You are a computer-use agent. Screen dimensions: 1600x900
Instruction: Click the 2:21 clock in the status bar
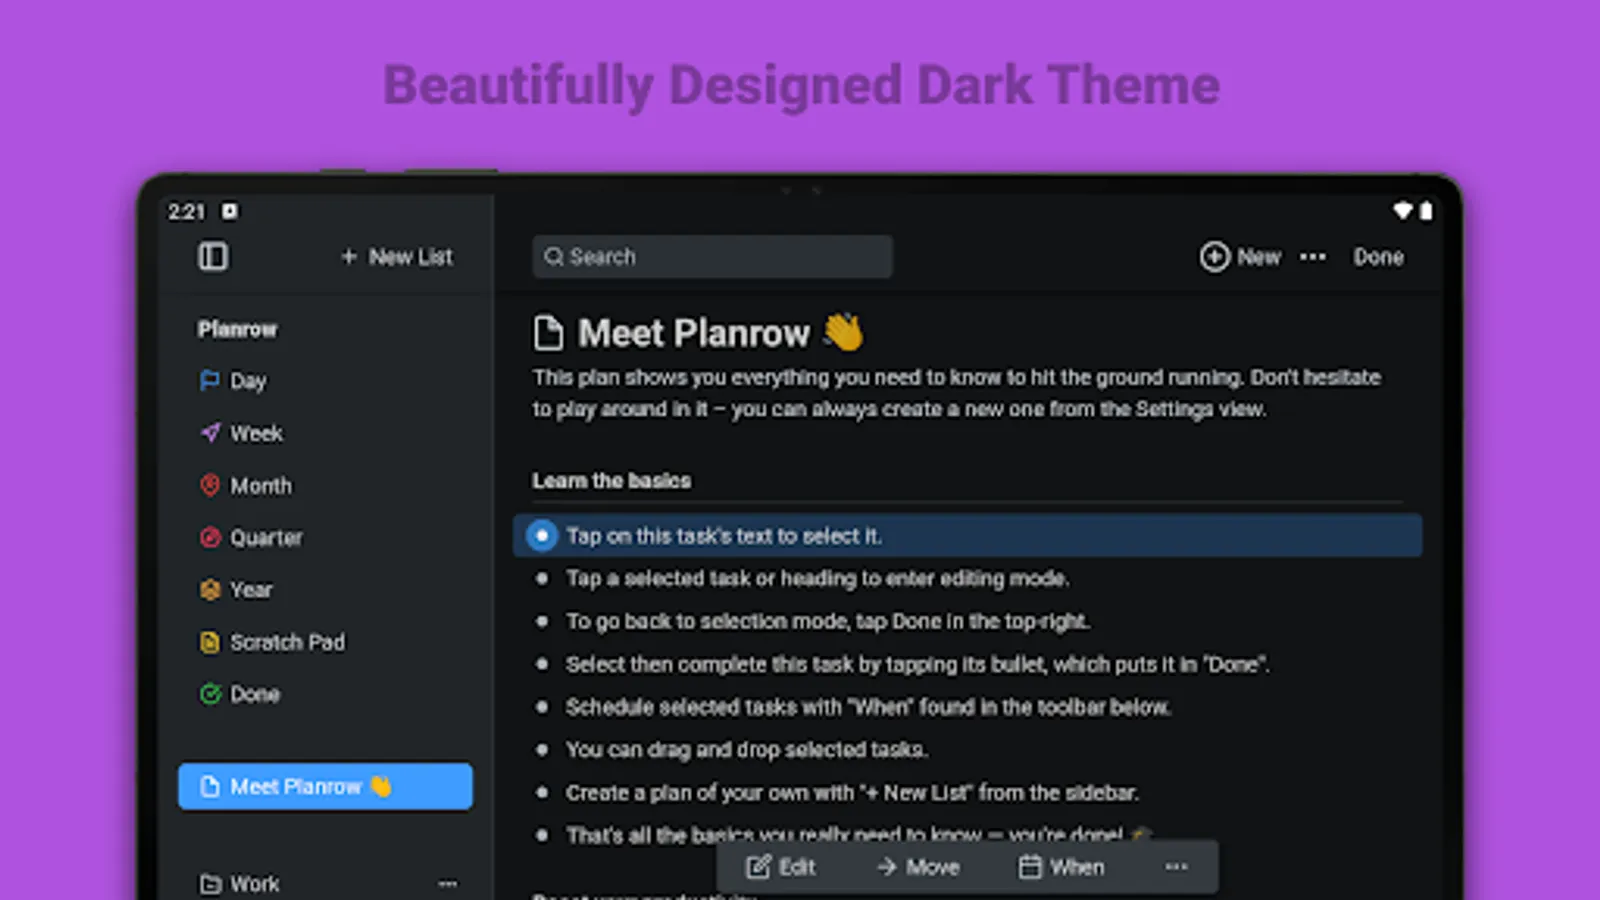[x=186, y=211]
